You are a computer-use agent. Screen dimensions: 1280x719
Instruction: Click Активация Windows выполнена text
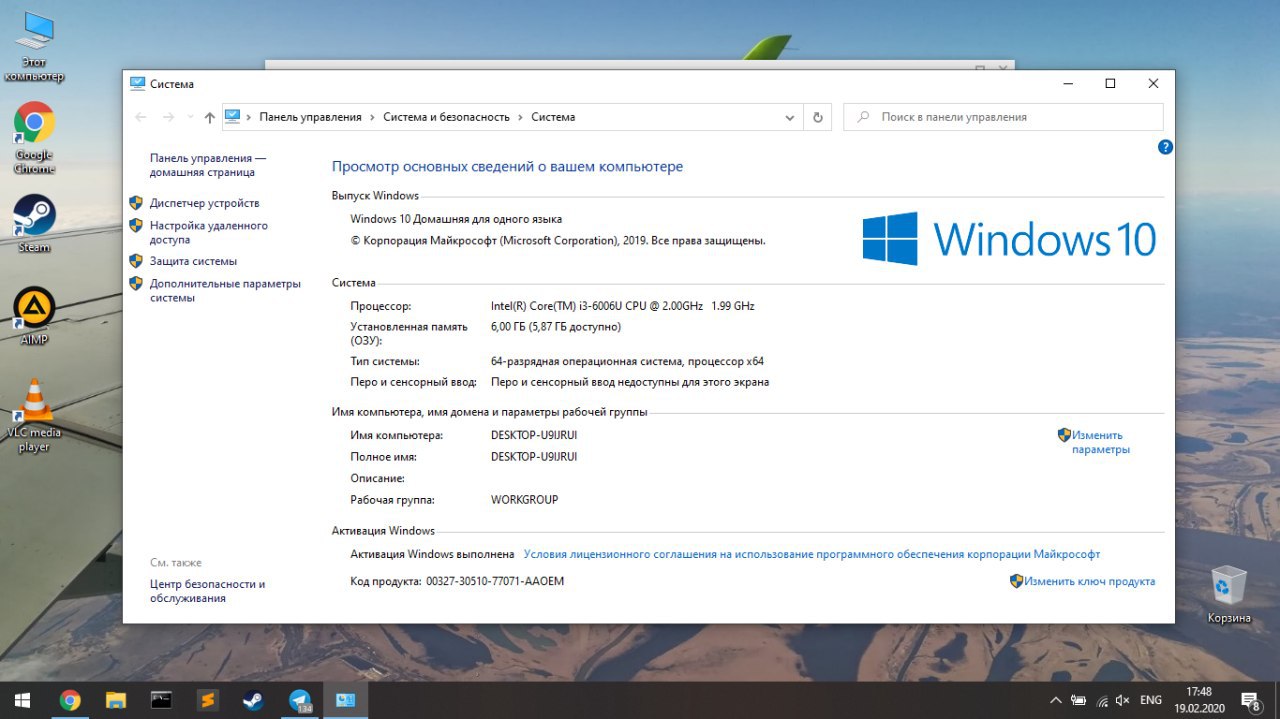tap(432, 554)
